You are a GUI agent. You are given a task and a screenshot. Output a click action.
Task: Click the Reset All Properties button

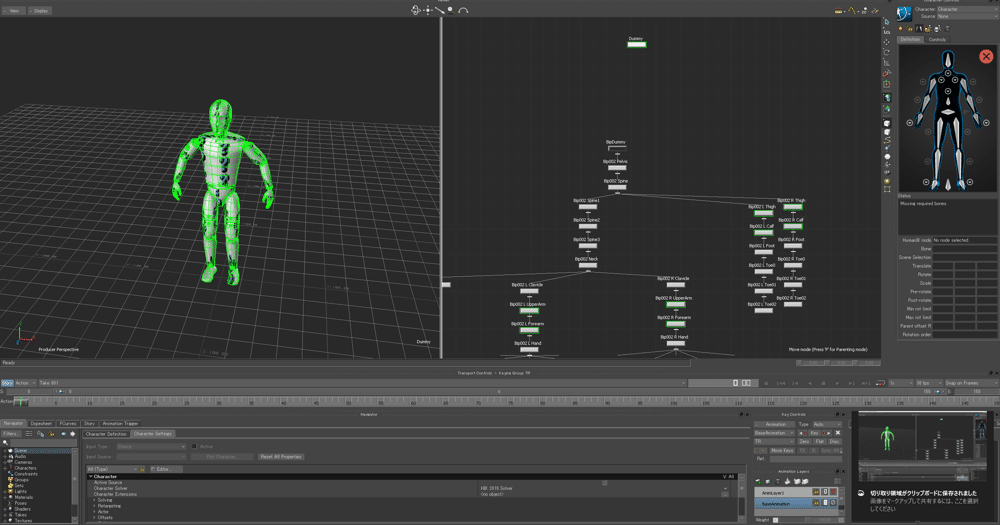281,457
